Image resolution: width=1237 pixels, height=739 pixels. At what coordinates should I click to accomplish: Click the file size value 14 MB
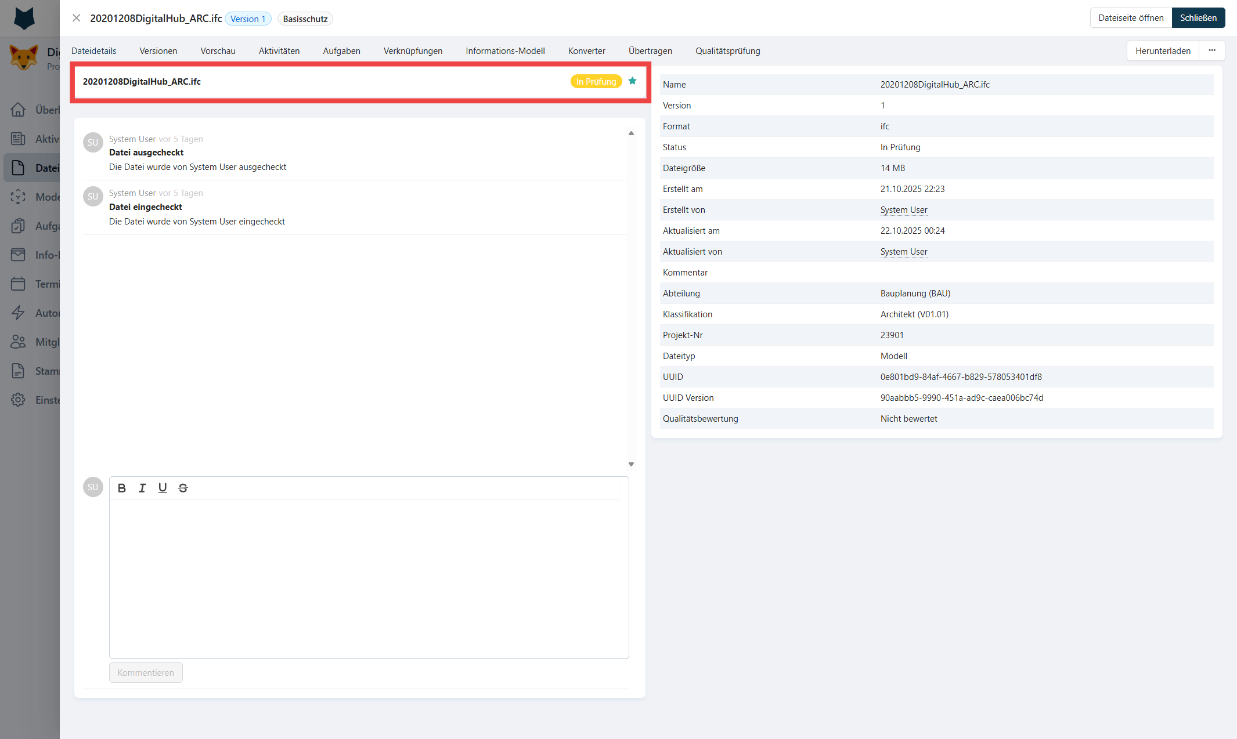[x=892, y=168]
